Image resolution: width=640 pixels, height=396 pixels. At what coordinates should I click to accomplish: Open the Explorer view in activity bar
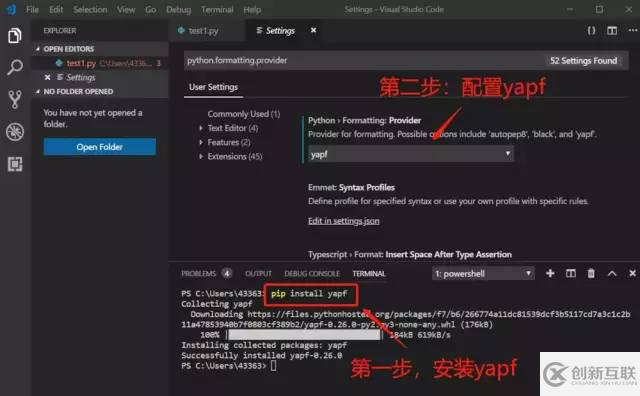click(15, 36)
